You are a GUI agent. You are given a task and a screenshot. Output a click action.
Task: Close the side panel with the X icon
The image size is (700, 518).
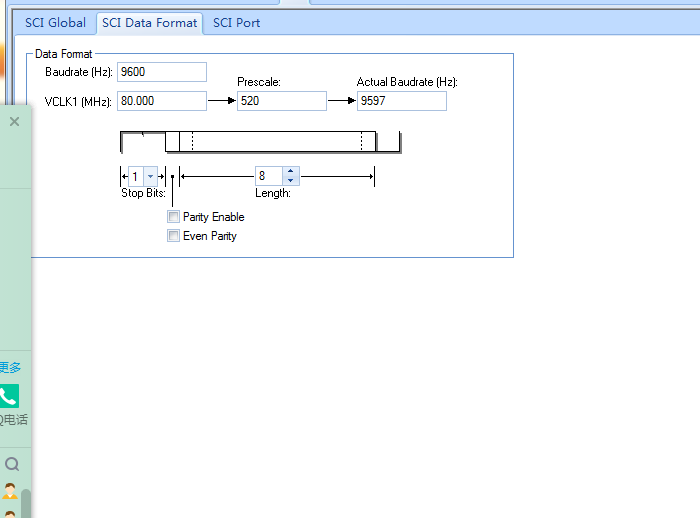[14, 121]
